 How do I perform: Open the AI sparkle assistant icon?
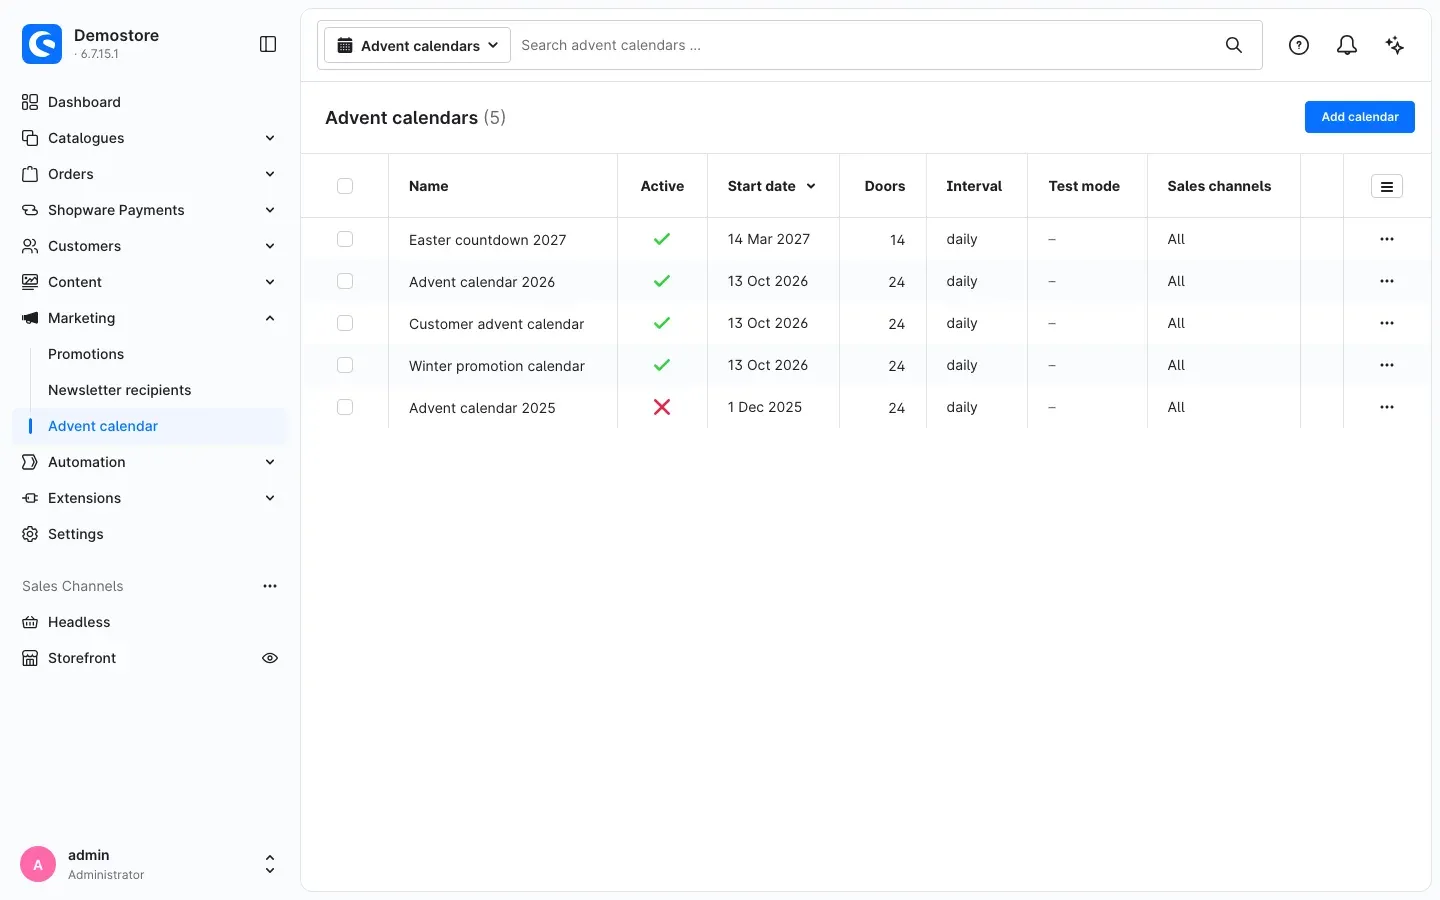[1395, 45]
